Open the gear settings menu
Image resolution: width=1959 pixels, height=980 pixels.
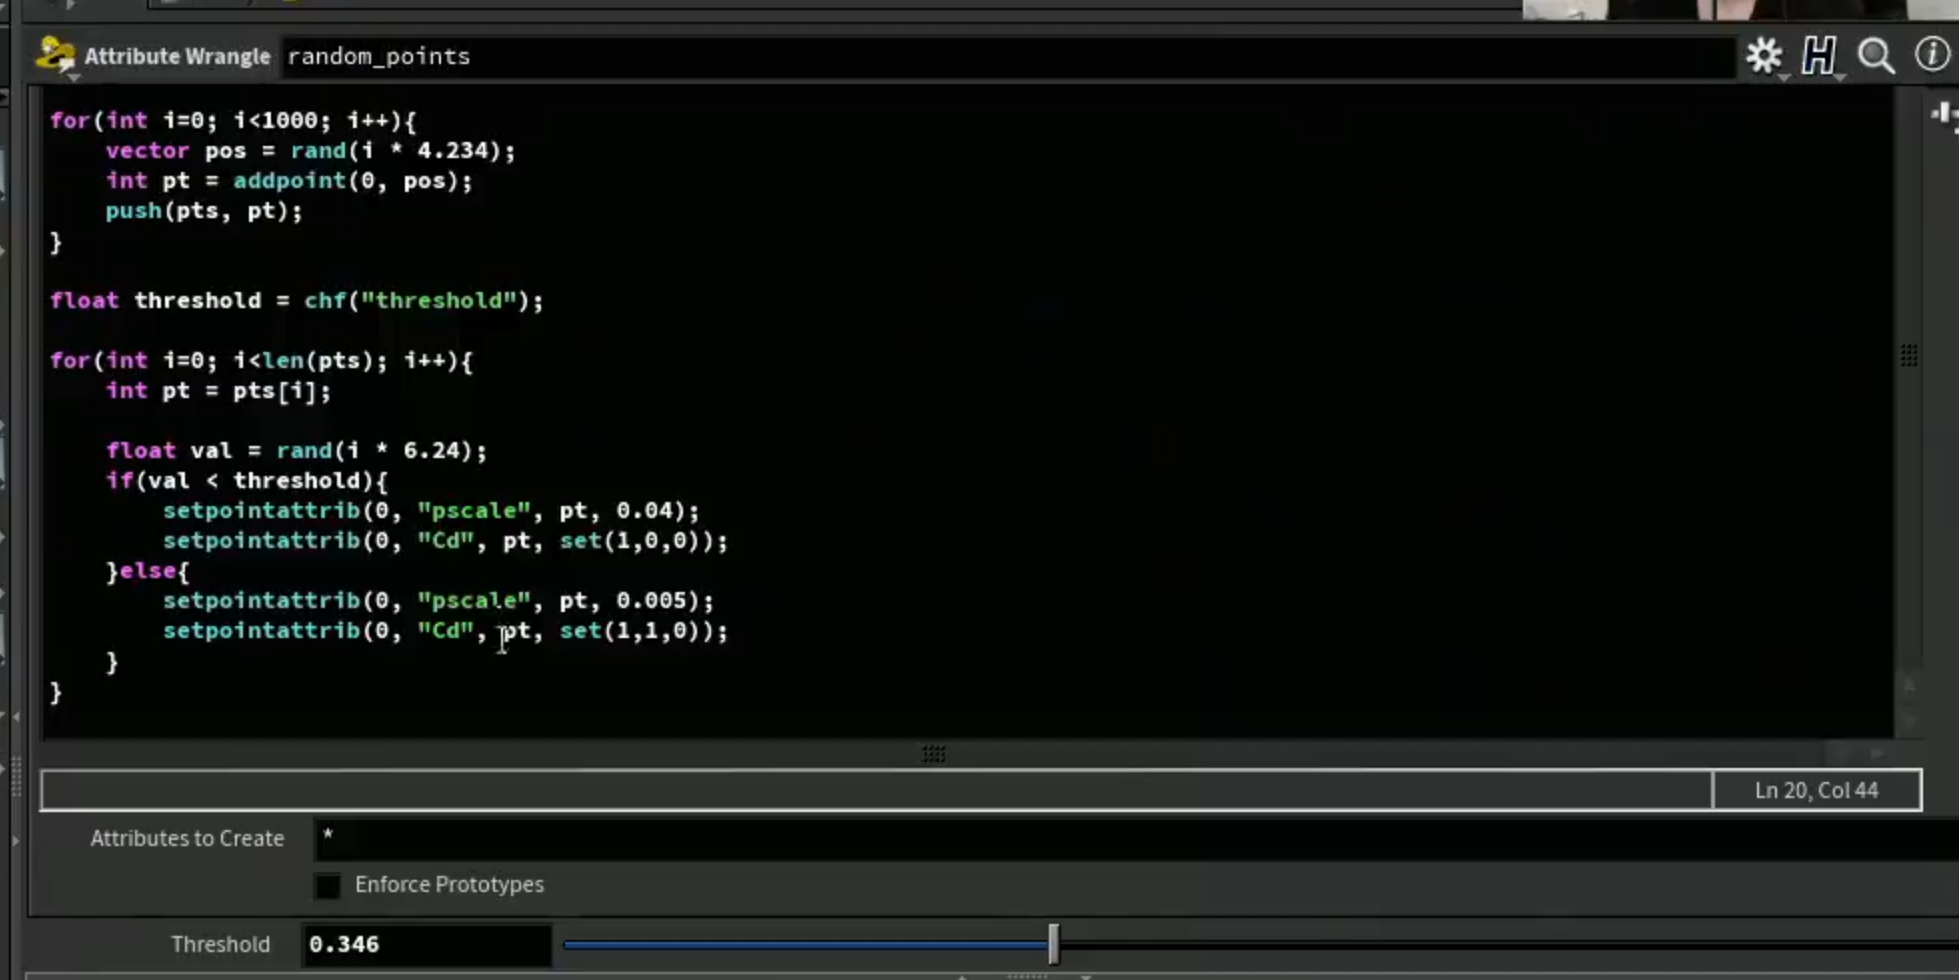[1765, 56]
